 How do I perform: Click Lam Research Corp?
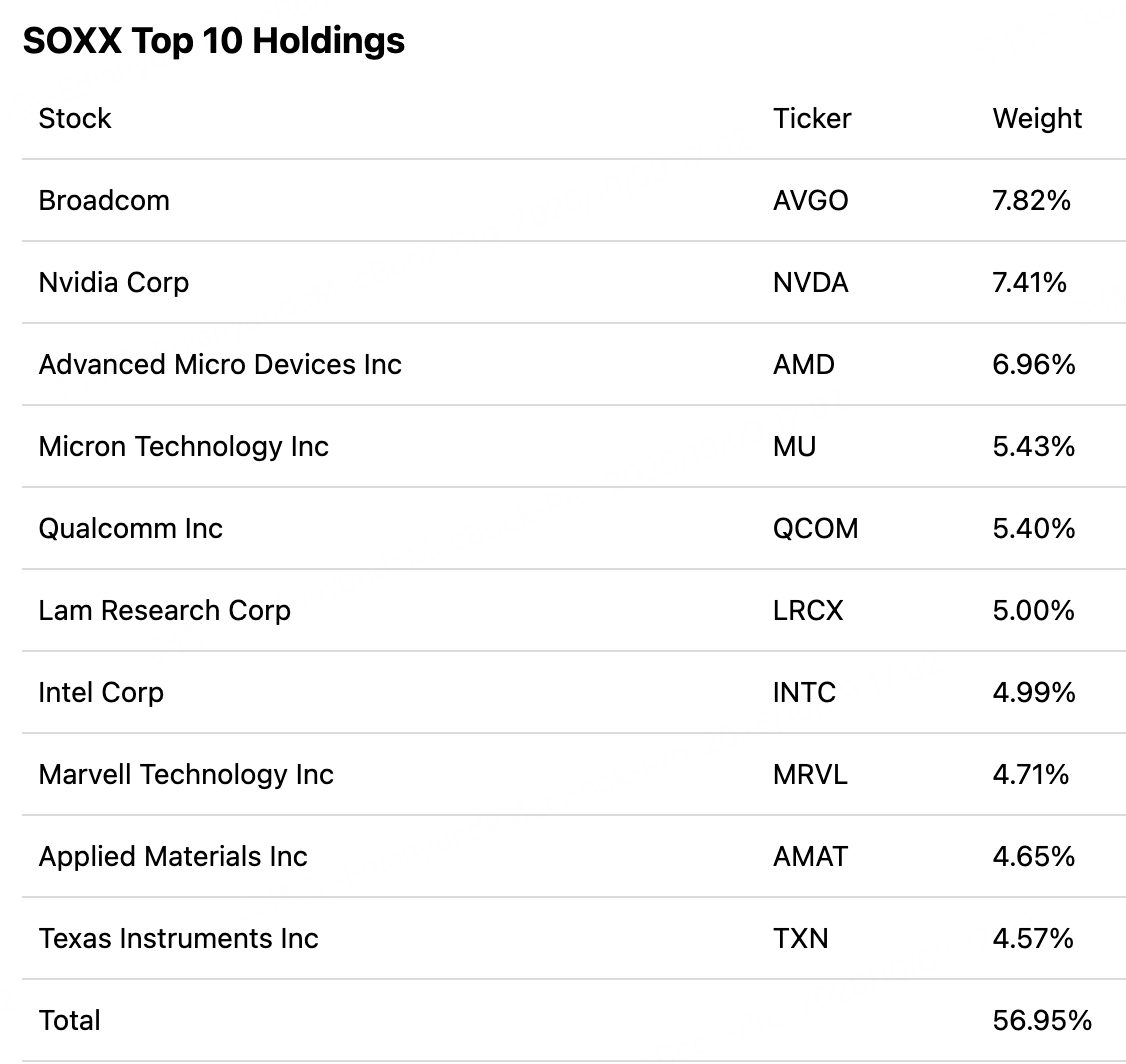[165, 610]
